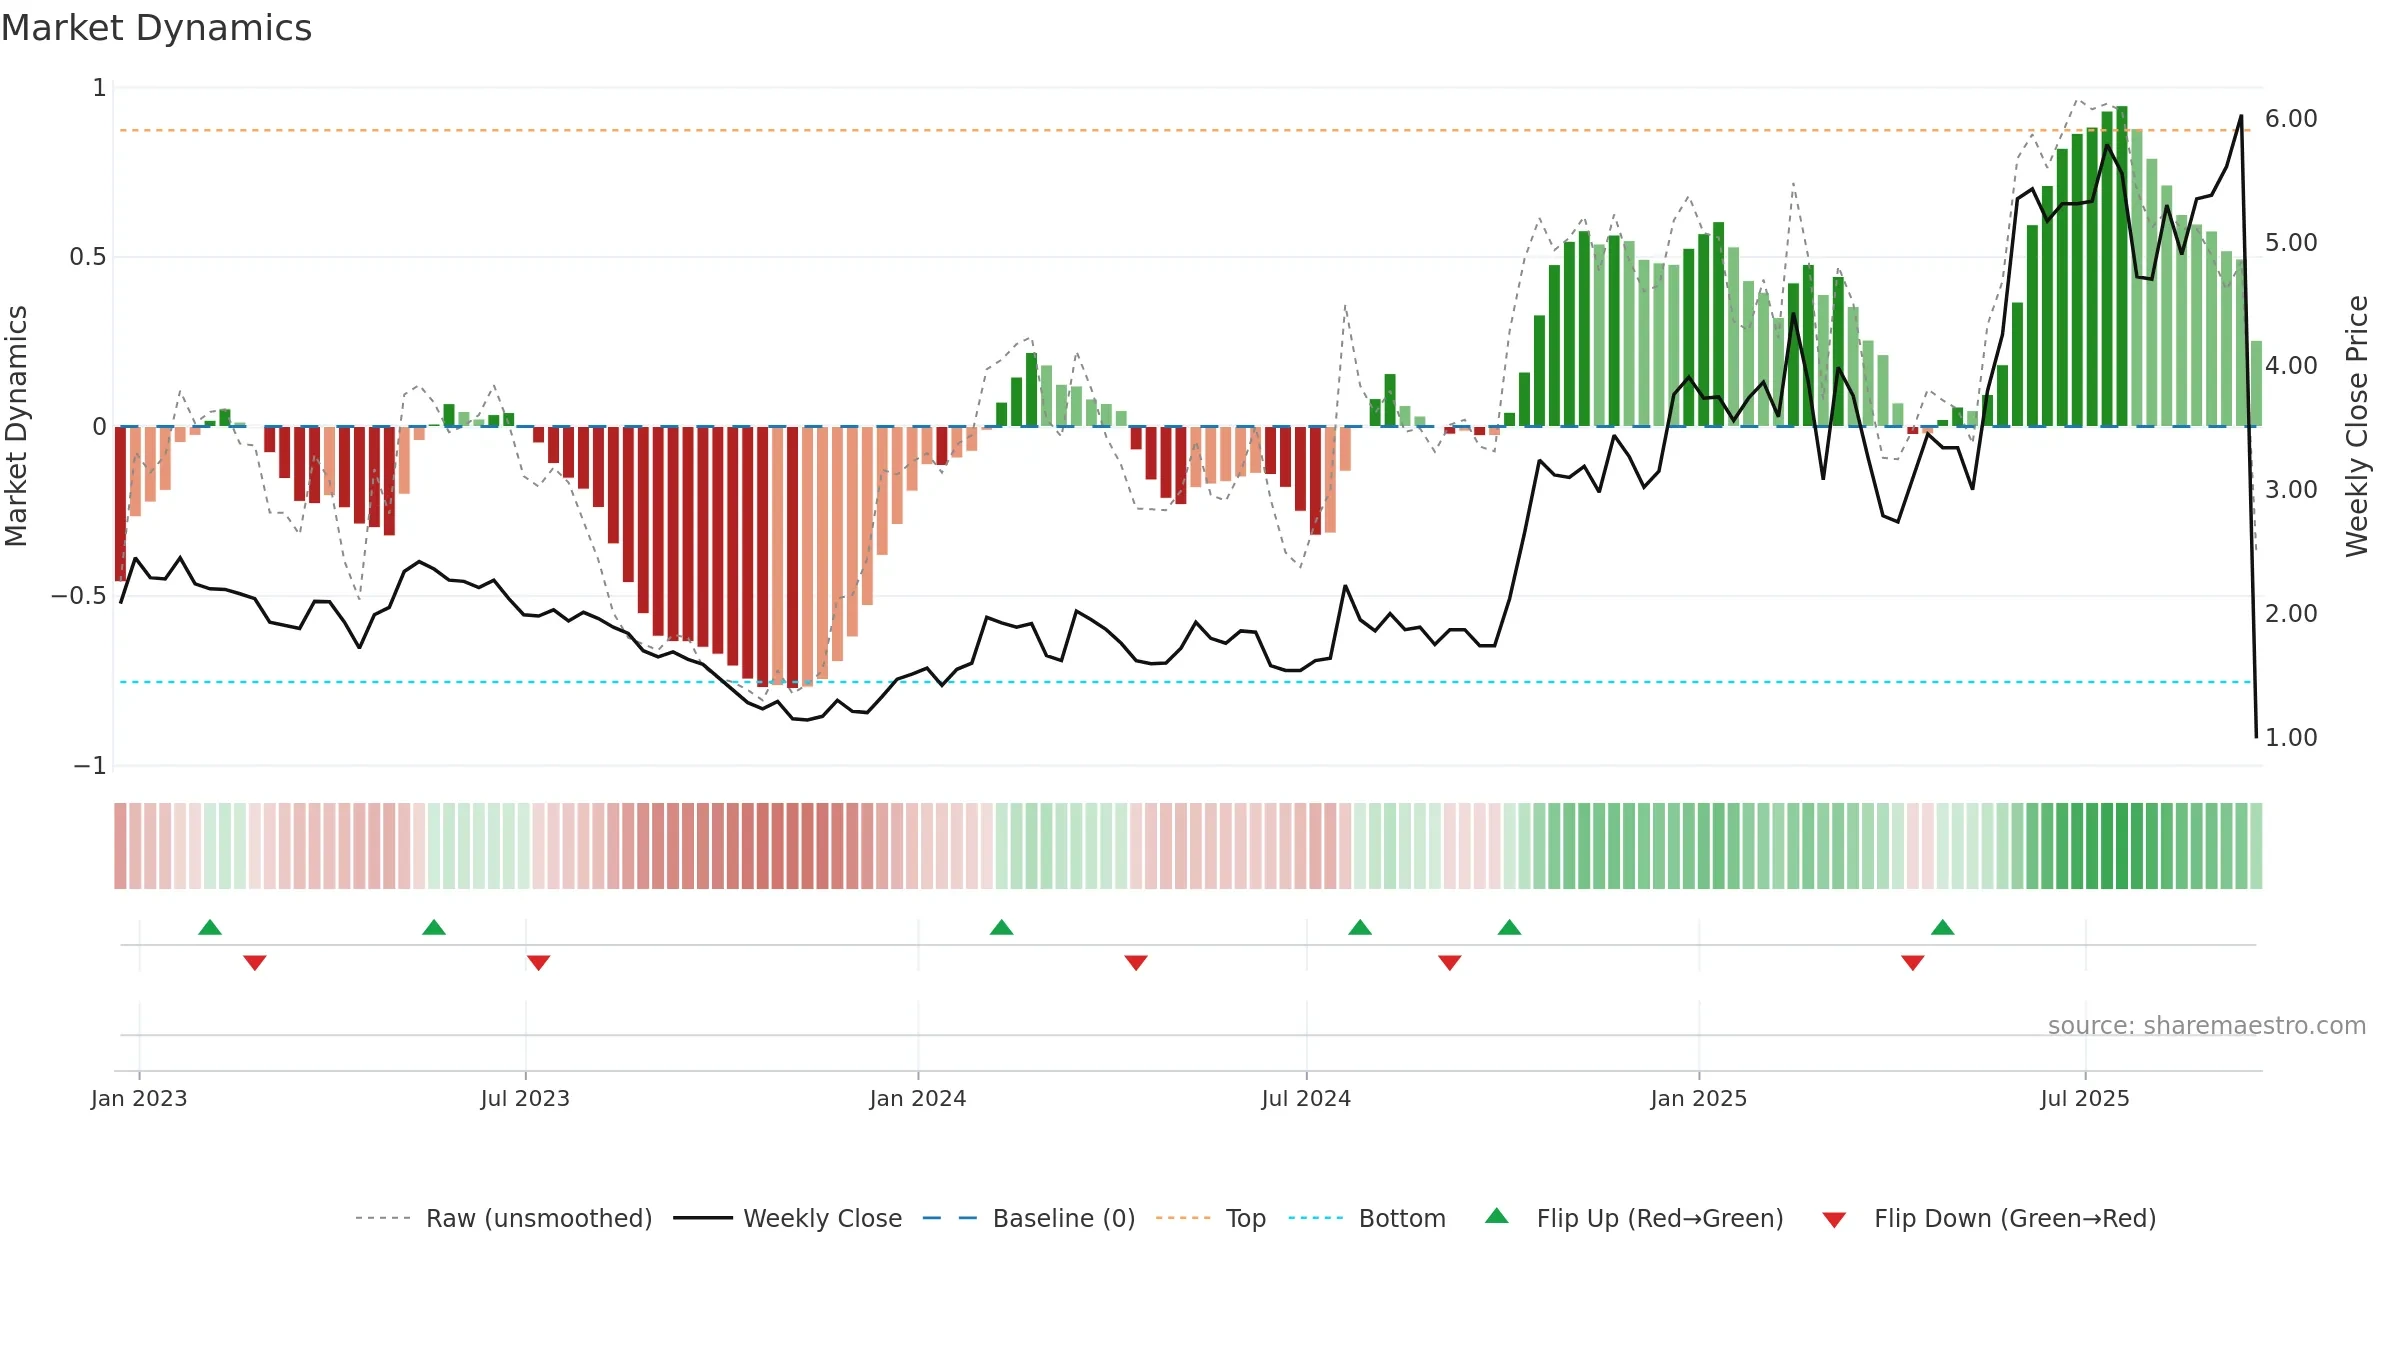Click the 2.00 price axis label

click(2291, 613)
